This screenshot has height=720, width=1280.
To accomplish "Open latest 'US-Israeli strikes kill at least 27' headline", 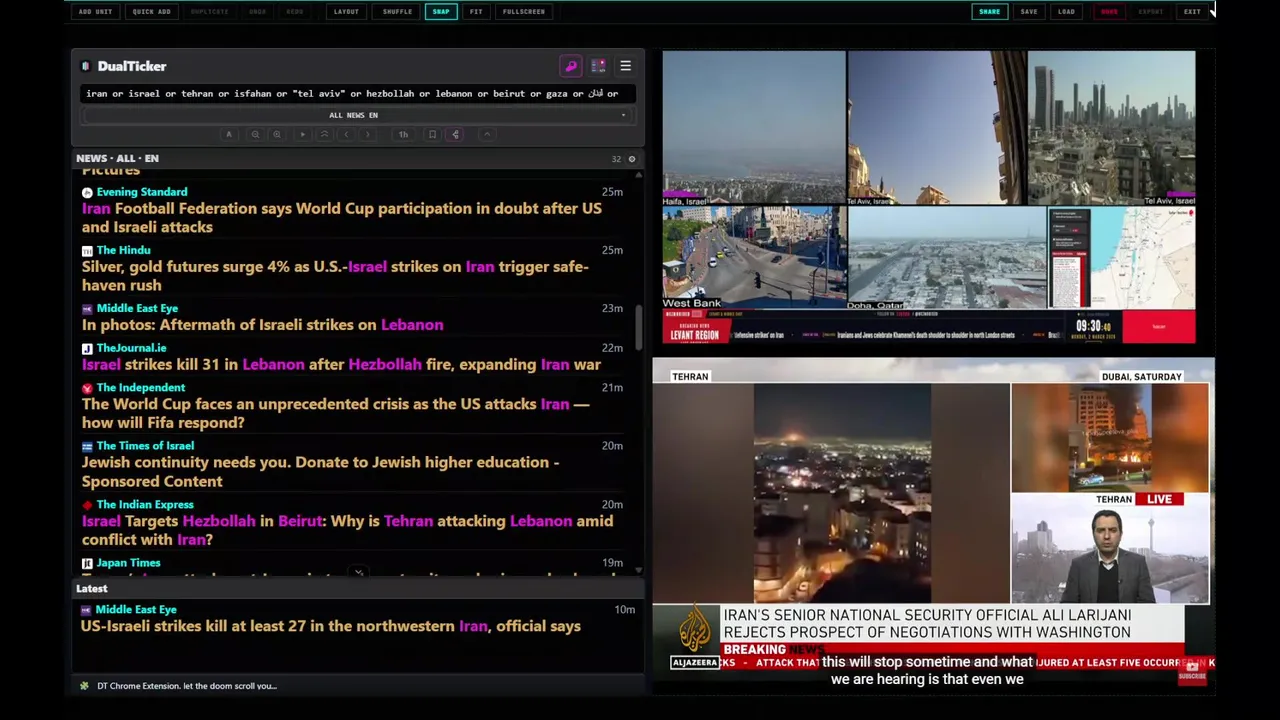I will (331, 626).
